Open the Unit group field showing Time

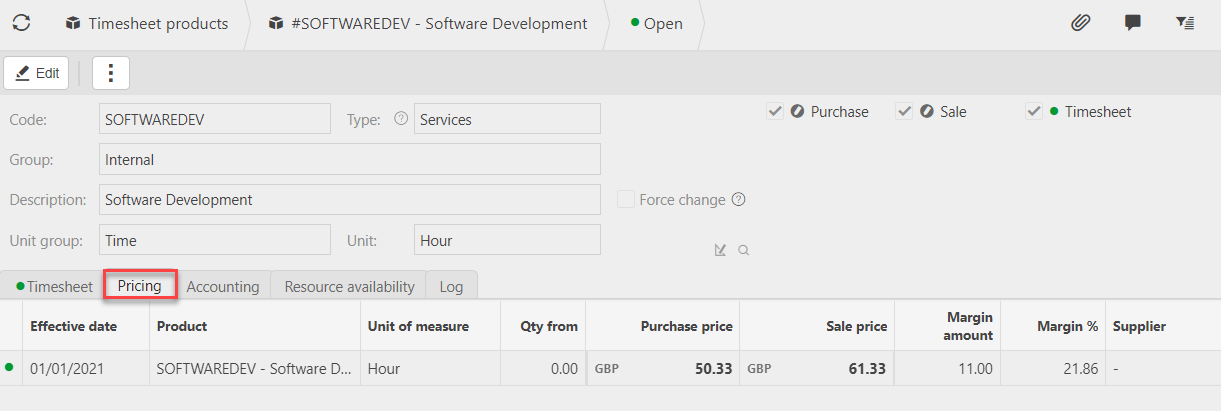coord(214,240)
